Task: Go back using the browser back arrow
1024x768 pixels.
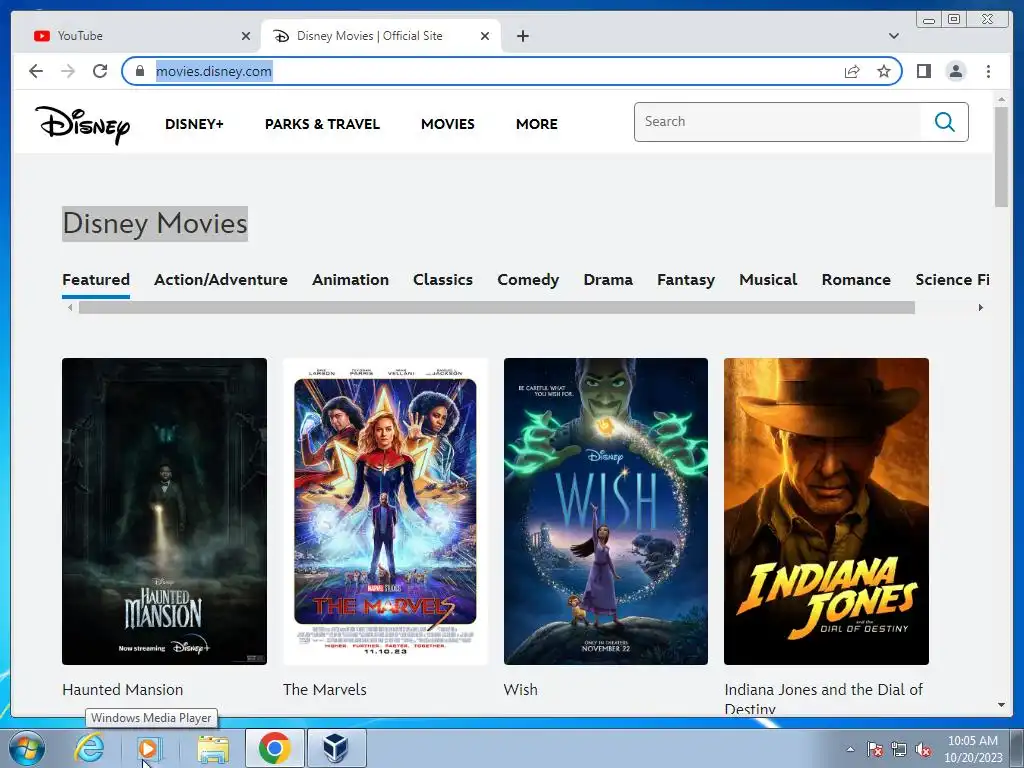Action: 36,71
